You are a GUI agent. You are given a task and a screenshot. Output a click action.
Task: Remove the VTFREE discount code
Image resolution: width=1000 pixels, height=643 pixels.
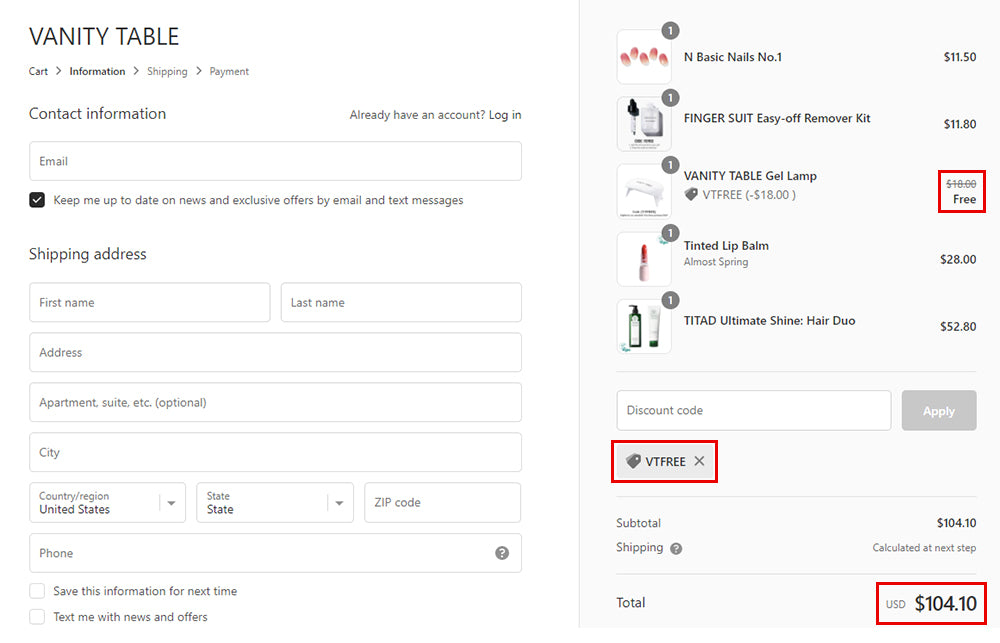tap(699, 461)
